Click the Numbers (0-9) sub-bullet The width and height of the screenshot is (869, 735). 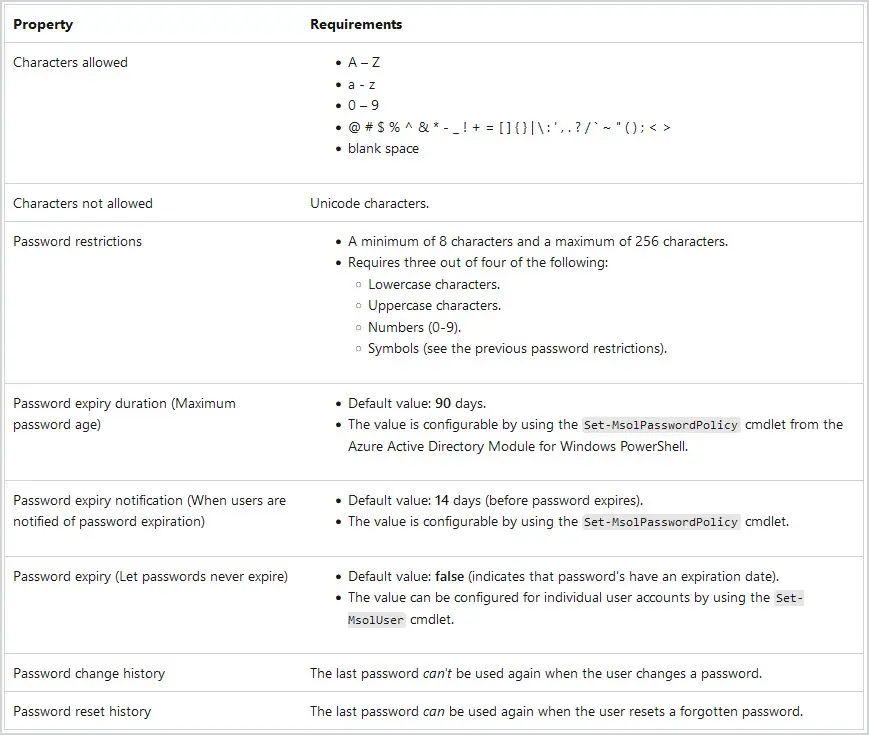point(415,327)
